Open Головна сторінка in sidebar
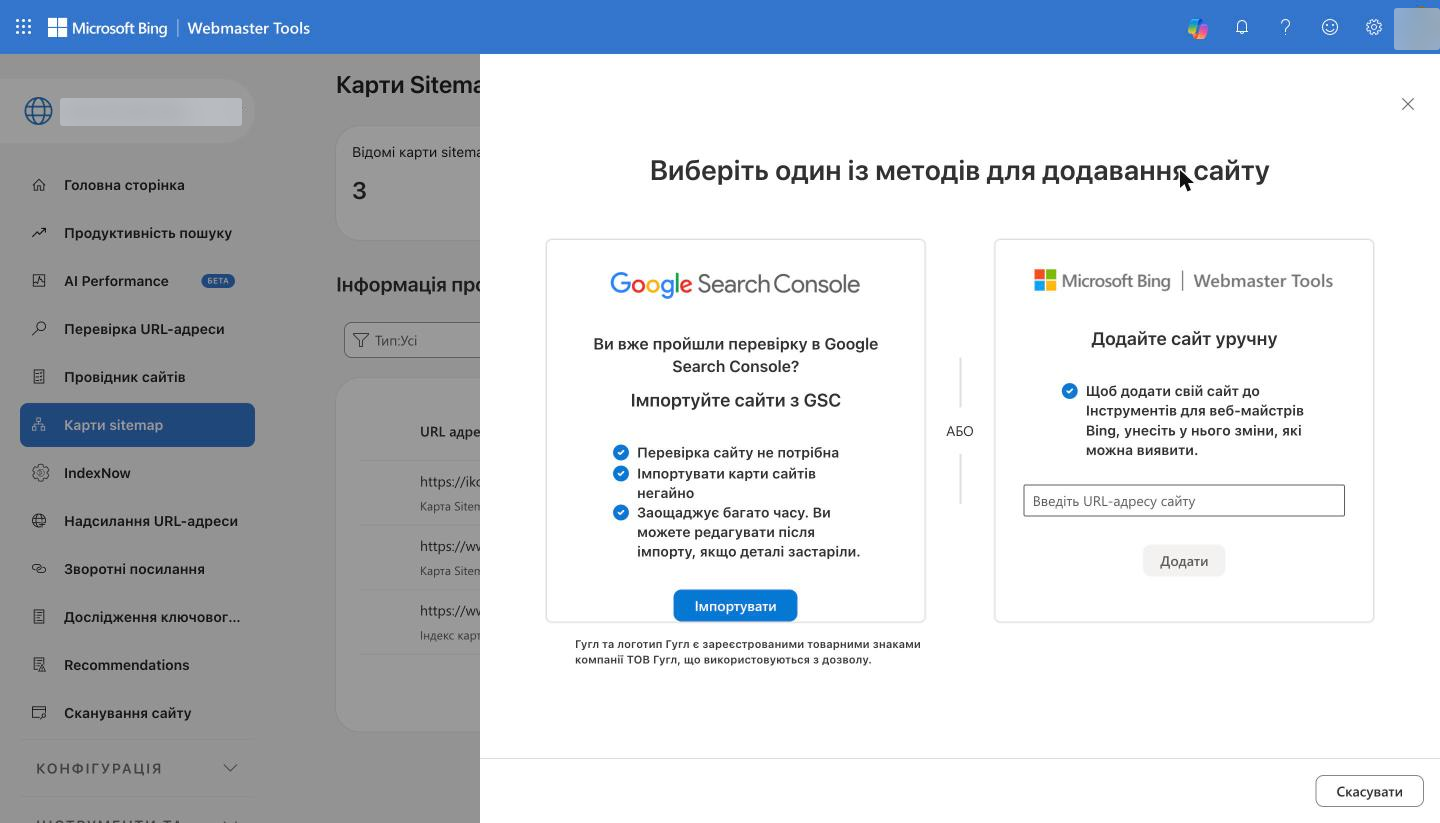 (x=137, y=185)
